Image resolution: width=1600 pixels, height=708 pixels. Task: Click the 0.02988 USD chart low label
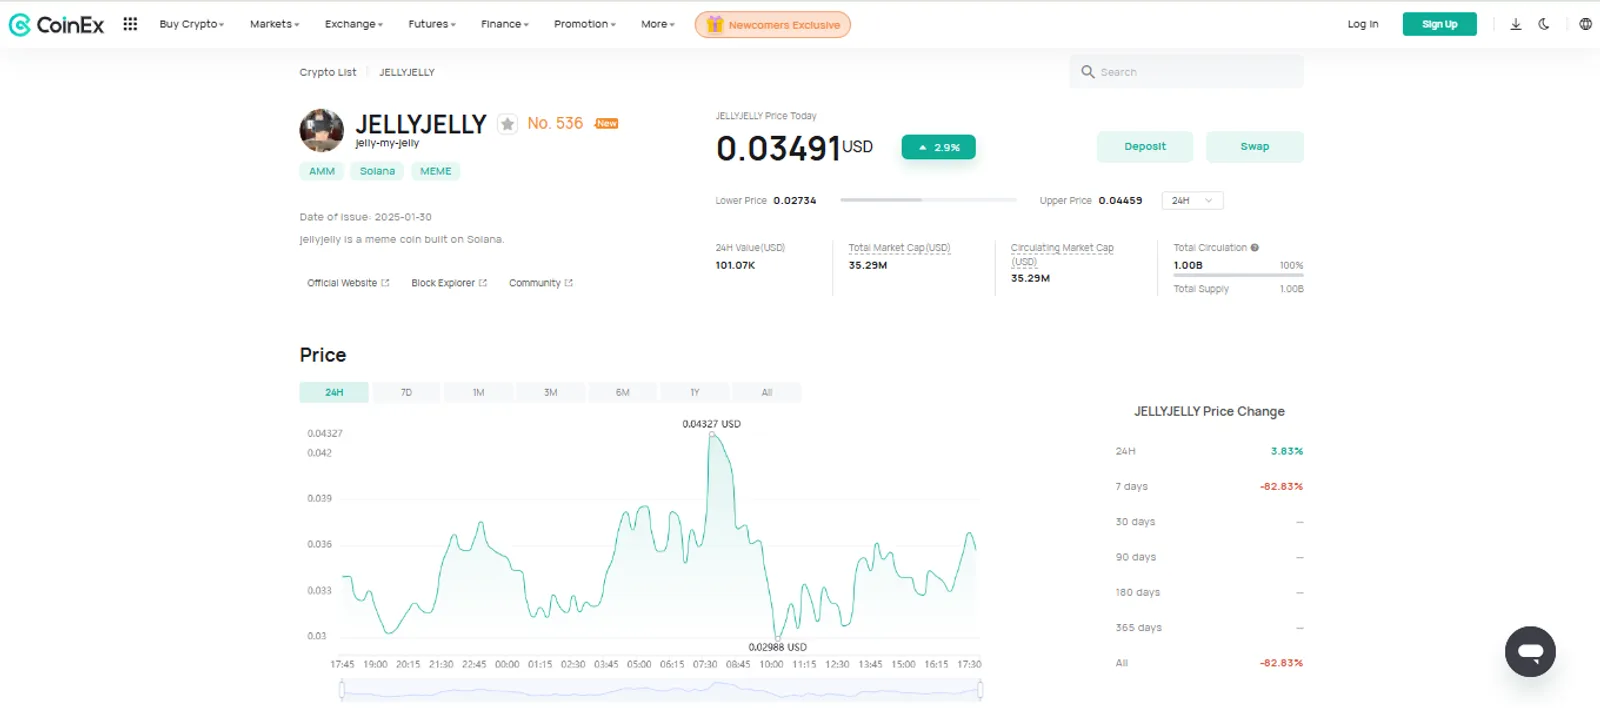pyautogui.click(x=777, y=647)
